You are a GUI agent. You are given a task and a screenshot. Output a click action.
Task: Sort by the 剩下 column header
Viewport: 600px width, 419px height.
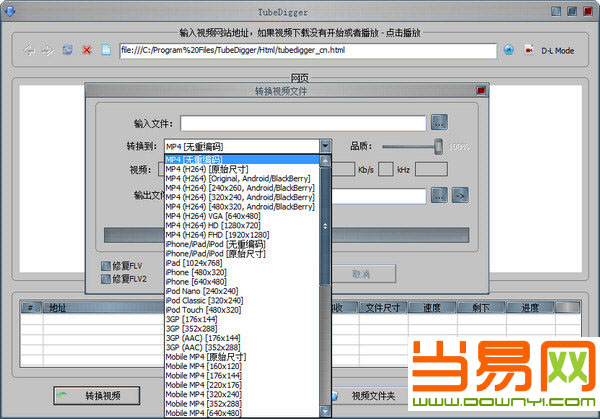481,307
